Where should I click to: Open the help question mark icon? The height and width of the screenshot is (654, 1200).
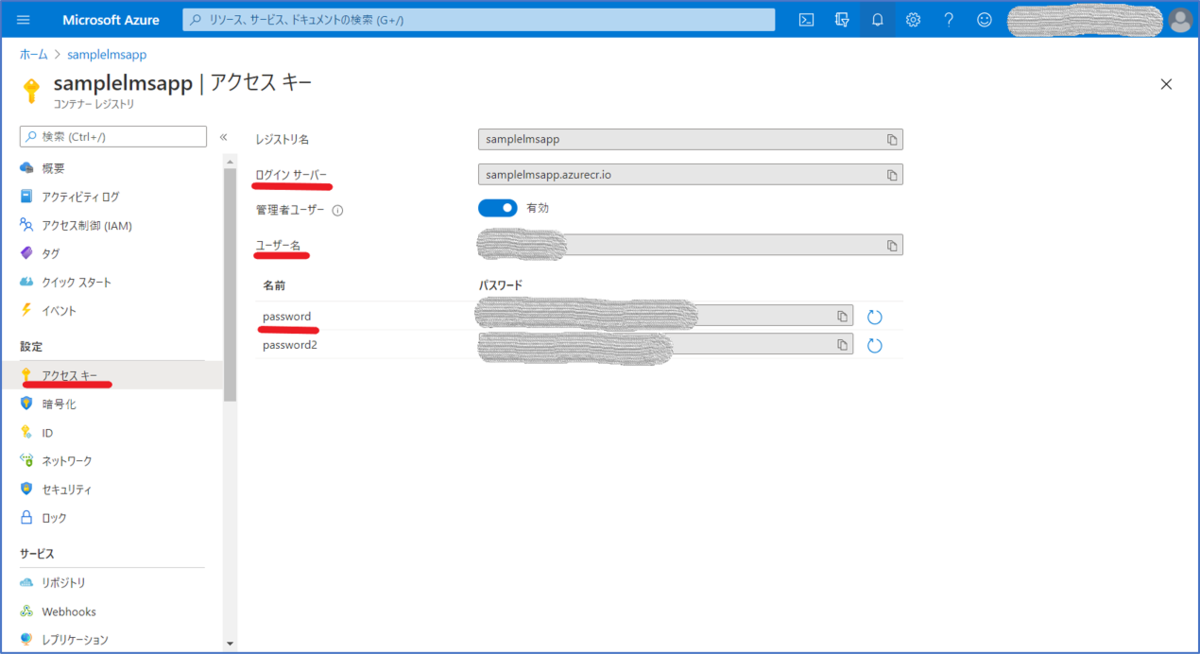click(x=949, y=20)
